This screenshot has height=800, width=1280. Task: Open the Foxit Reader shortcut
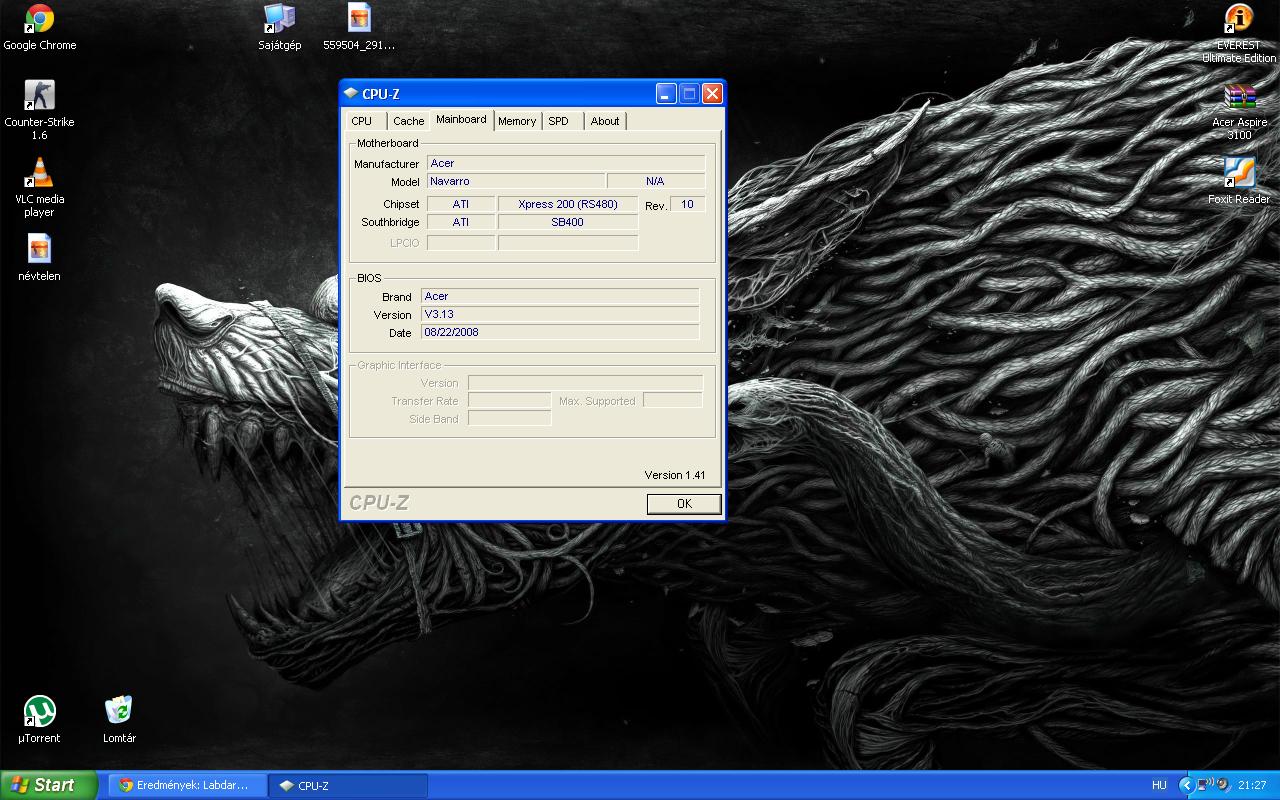[1239, 180]
